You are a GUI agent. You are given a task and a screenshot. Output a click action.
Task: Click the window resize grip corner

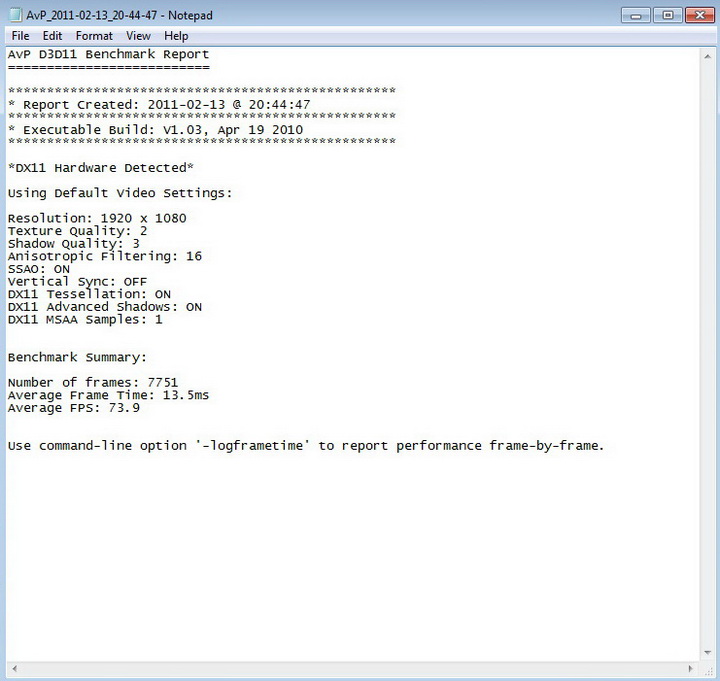[x=707, y=669]
